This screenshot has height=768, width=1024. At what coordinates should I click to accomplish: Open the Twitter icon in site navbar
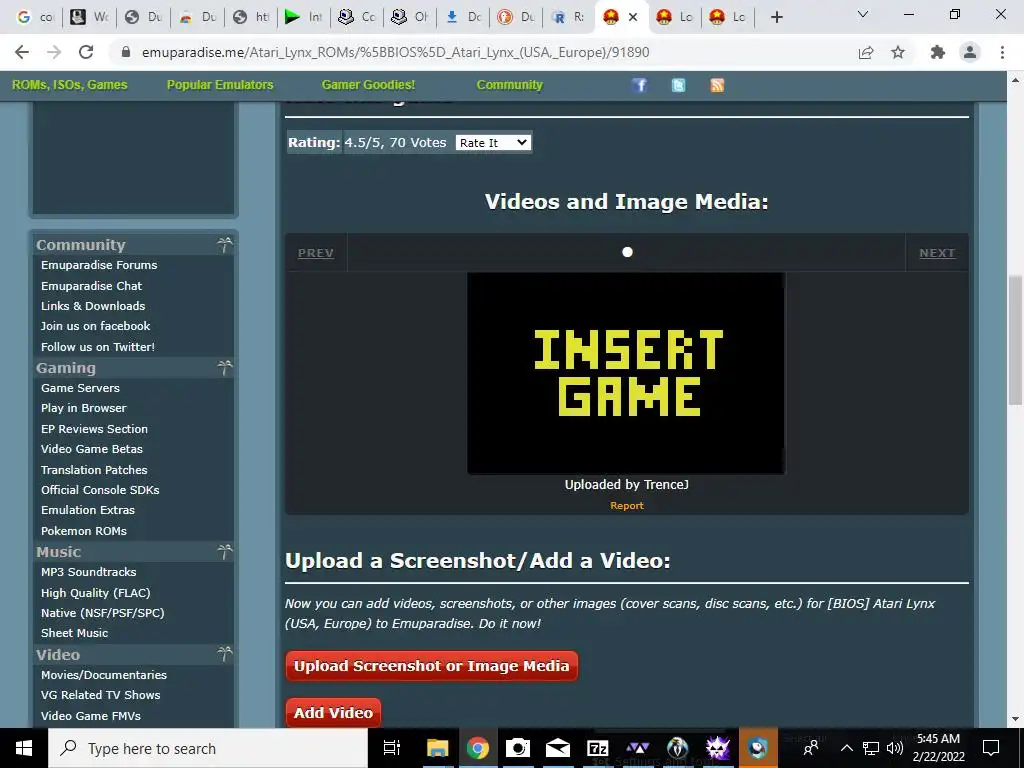click(x=679, y=85)
